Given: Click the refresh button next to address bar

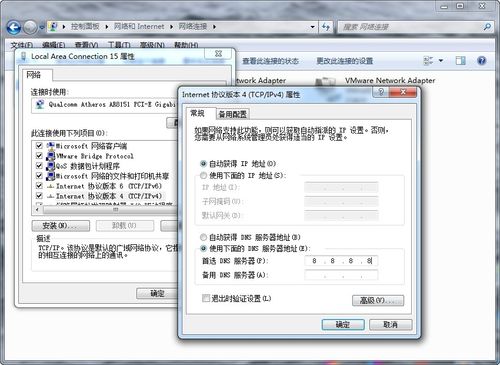Looking at the screenshot, I should tap(326, 27).
